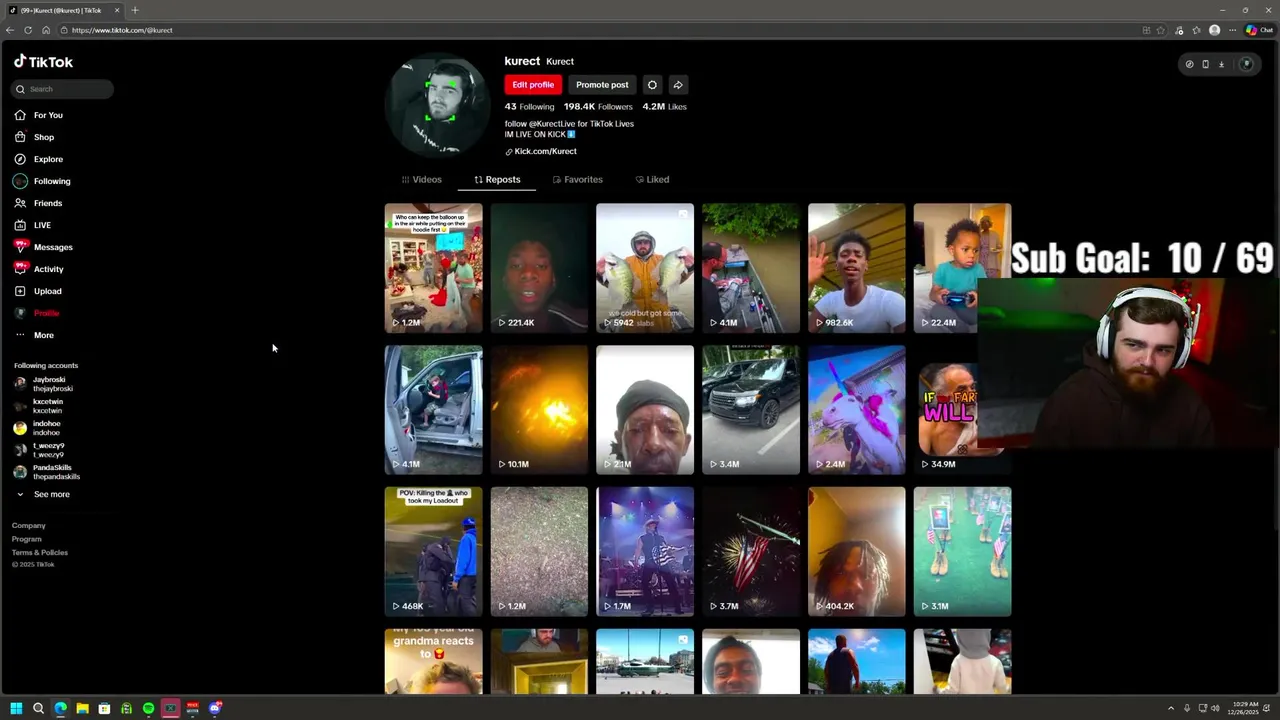
Task: Open File Explorer from the taskbar
Action: (x=82, y=708)
